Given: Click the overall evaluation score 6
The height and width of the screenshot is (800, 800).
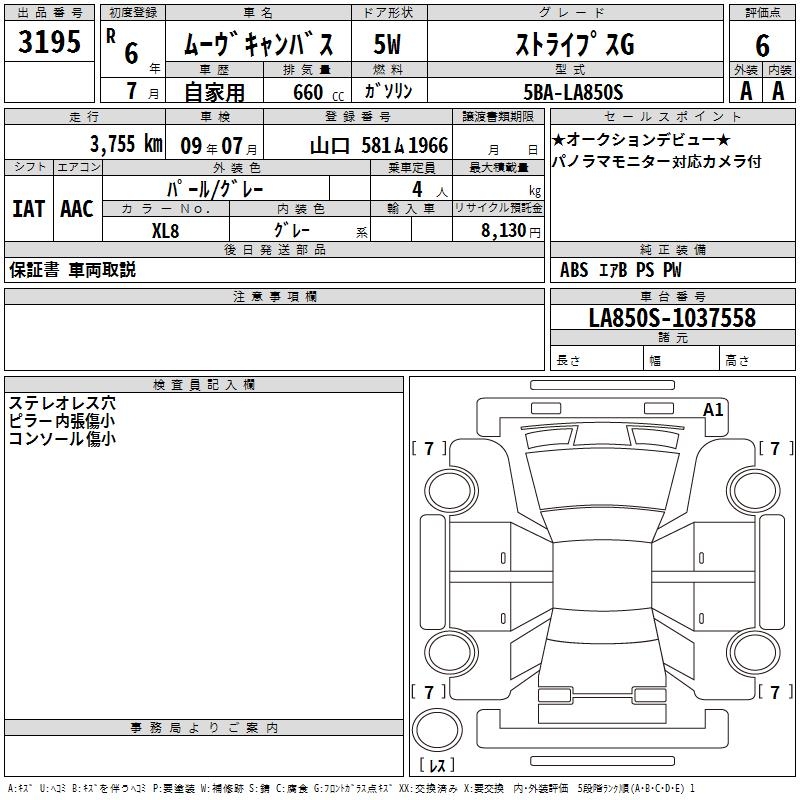Looking at the screenshot, I should (762, 45).
